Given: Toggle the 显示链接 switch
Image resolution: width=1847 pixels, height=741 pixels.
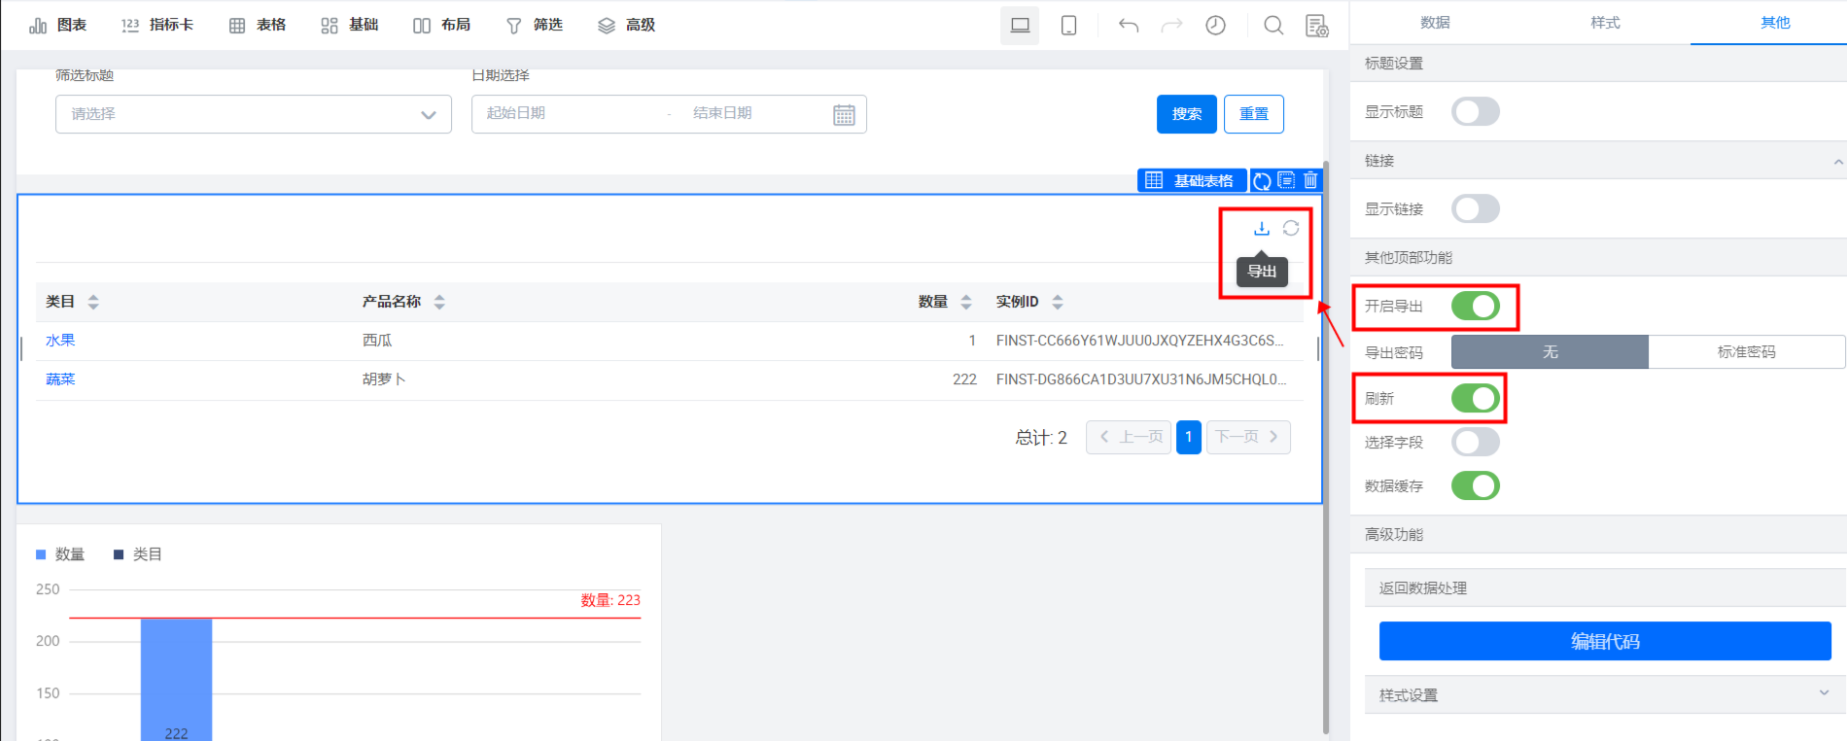Looking at the screenshot, I should point(1475,209).
